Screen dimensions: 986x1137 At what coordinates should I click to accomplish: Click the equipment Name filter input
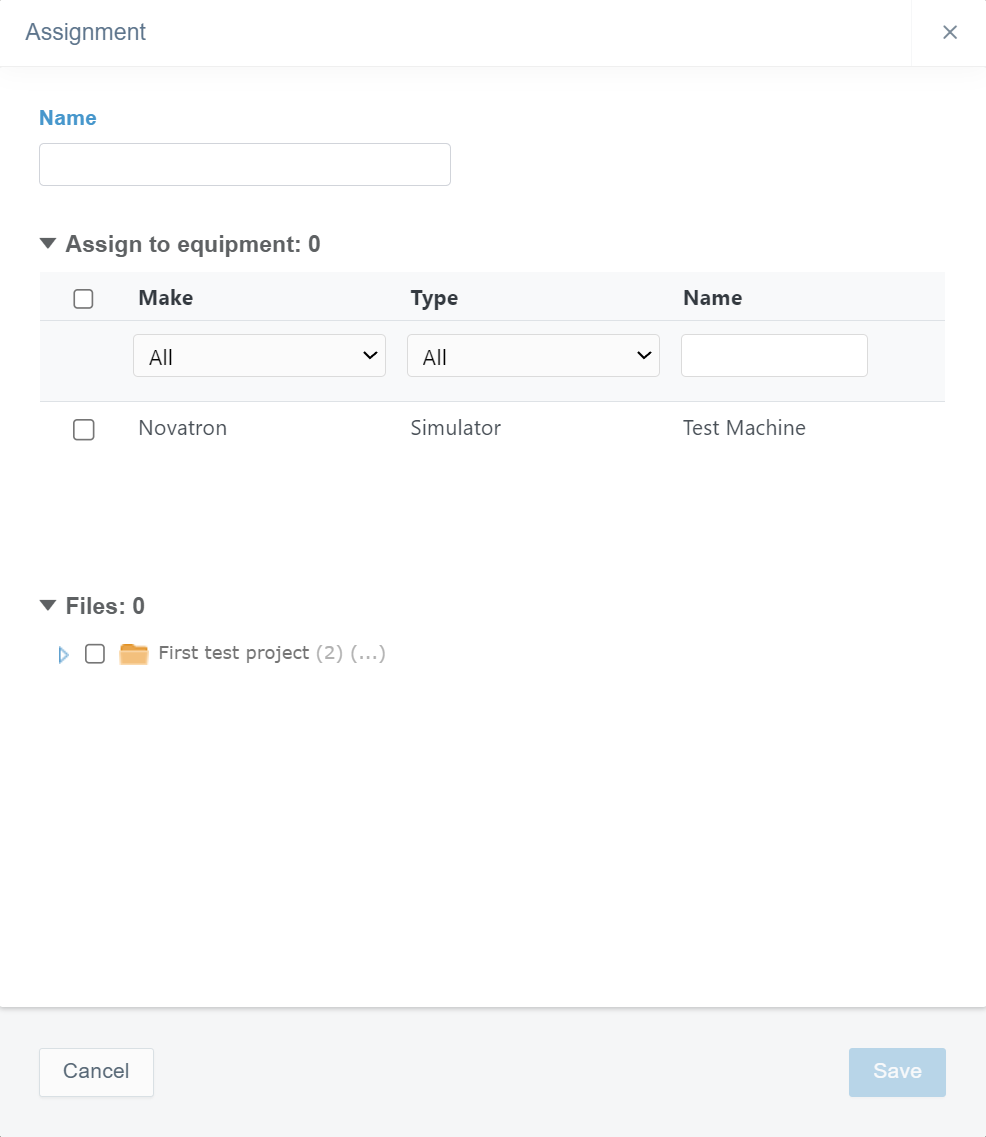774,356
